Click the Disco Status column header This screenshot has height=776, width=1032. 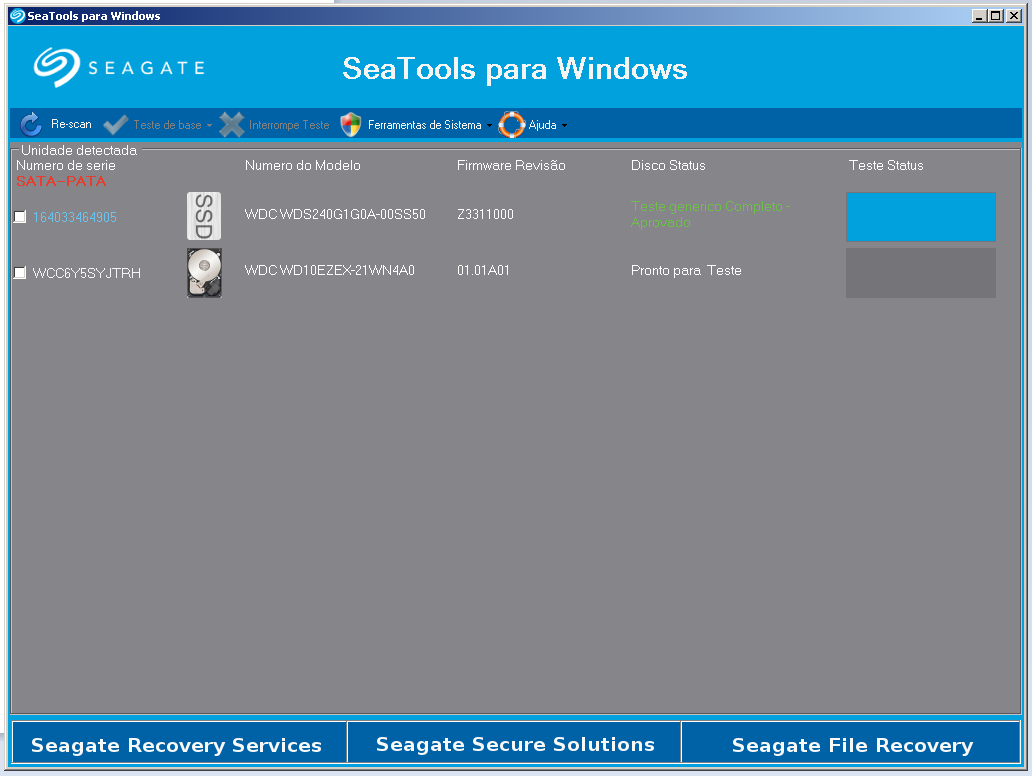pyautogui.click(x=668, y=165)
